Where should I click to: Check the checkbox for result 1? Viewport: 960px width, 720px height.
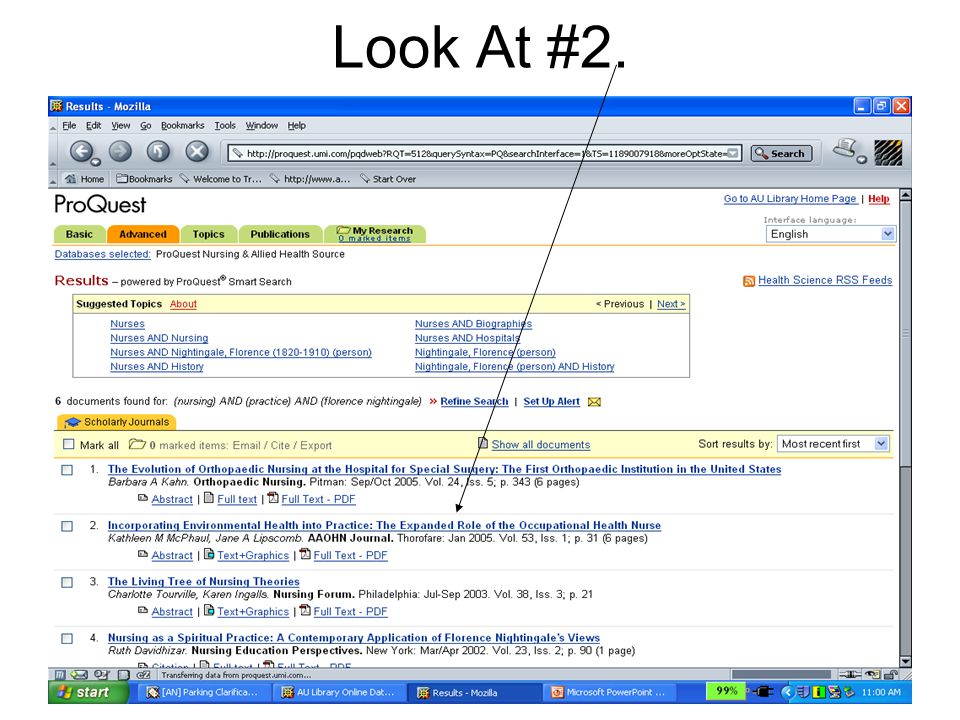(x=67, y=470)
